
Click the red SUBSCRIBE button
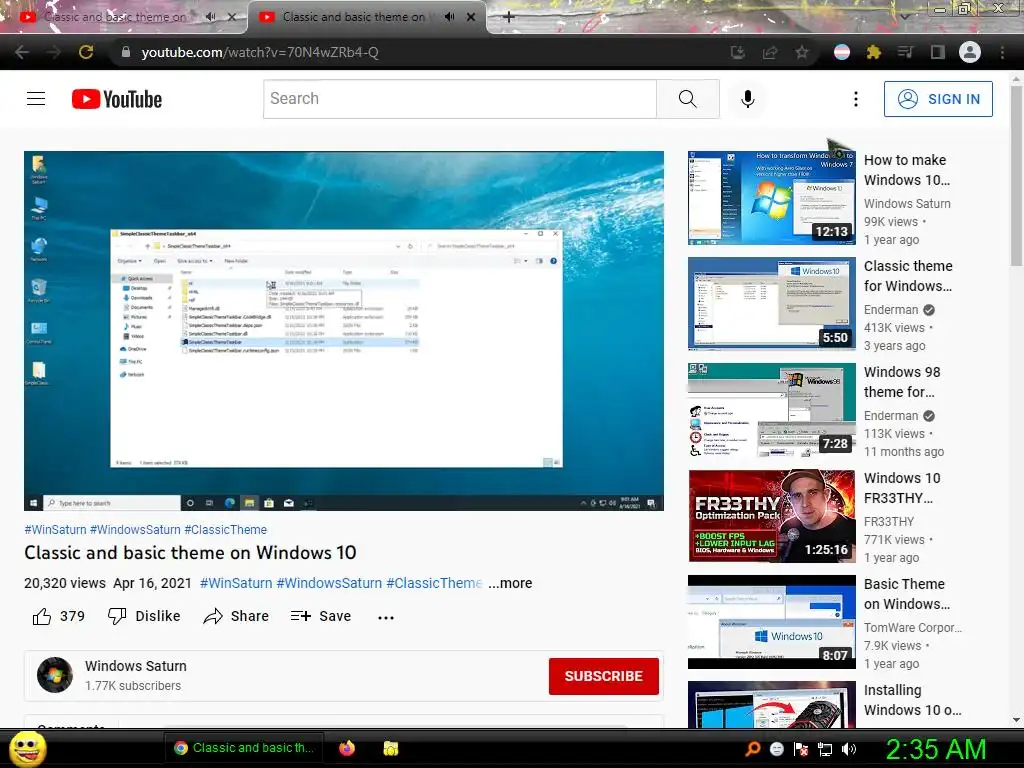(603, 676)
